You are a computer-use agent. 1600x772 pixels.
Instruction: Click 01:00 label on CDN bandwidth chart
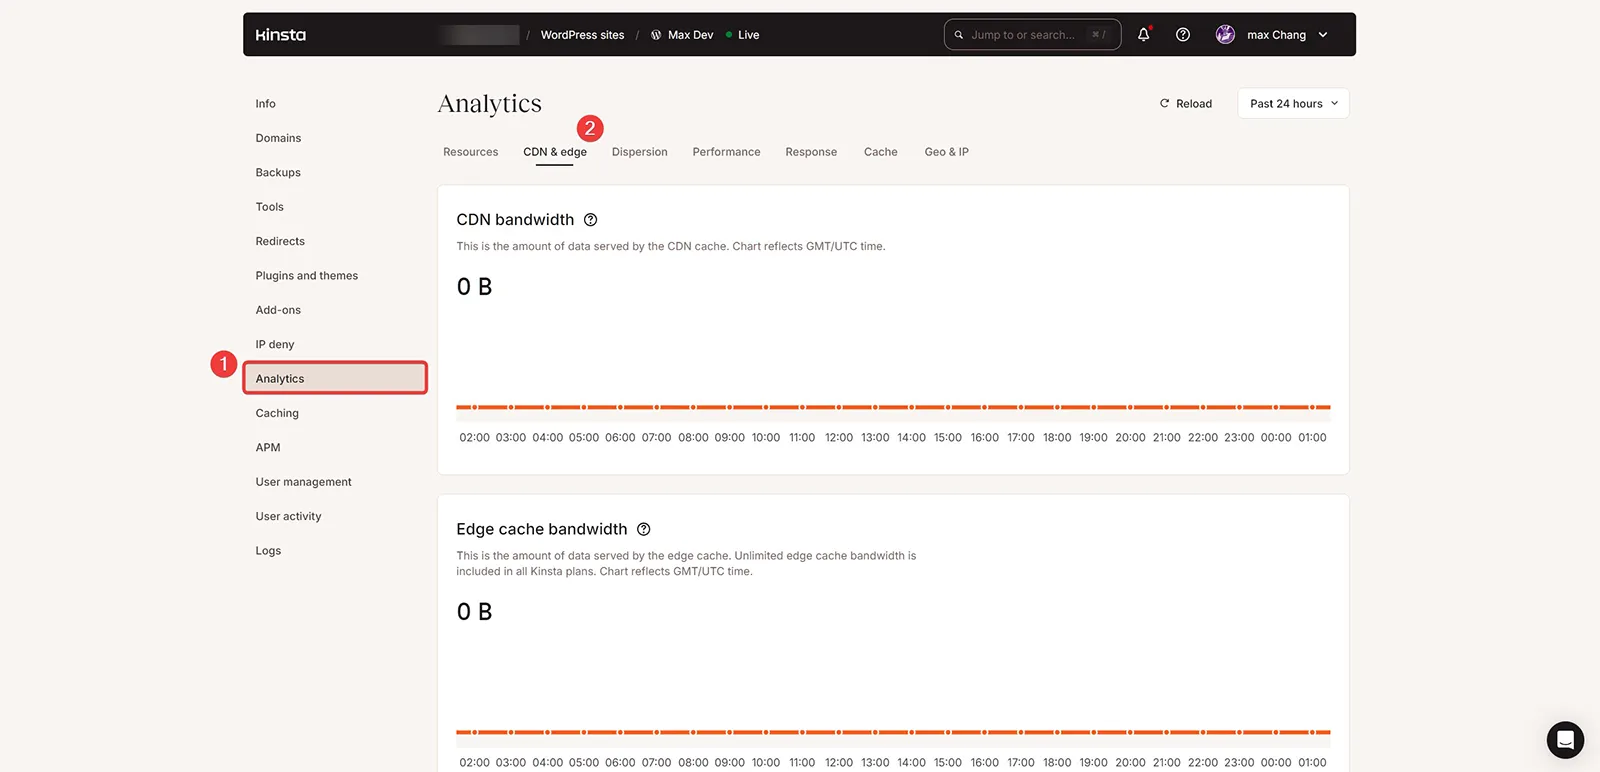coord(1312,438)
